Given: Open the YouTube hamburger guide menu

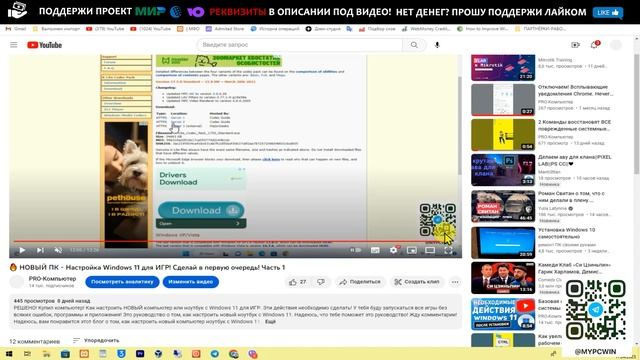Looking at the screenshot, I should coord(14,45).
